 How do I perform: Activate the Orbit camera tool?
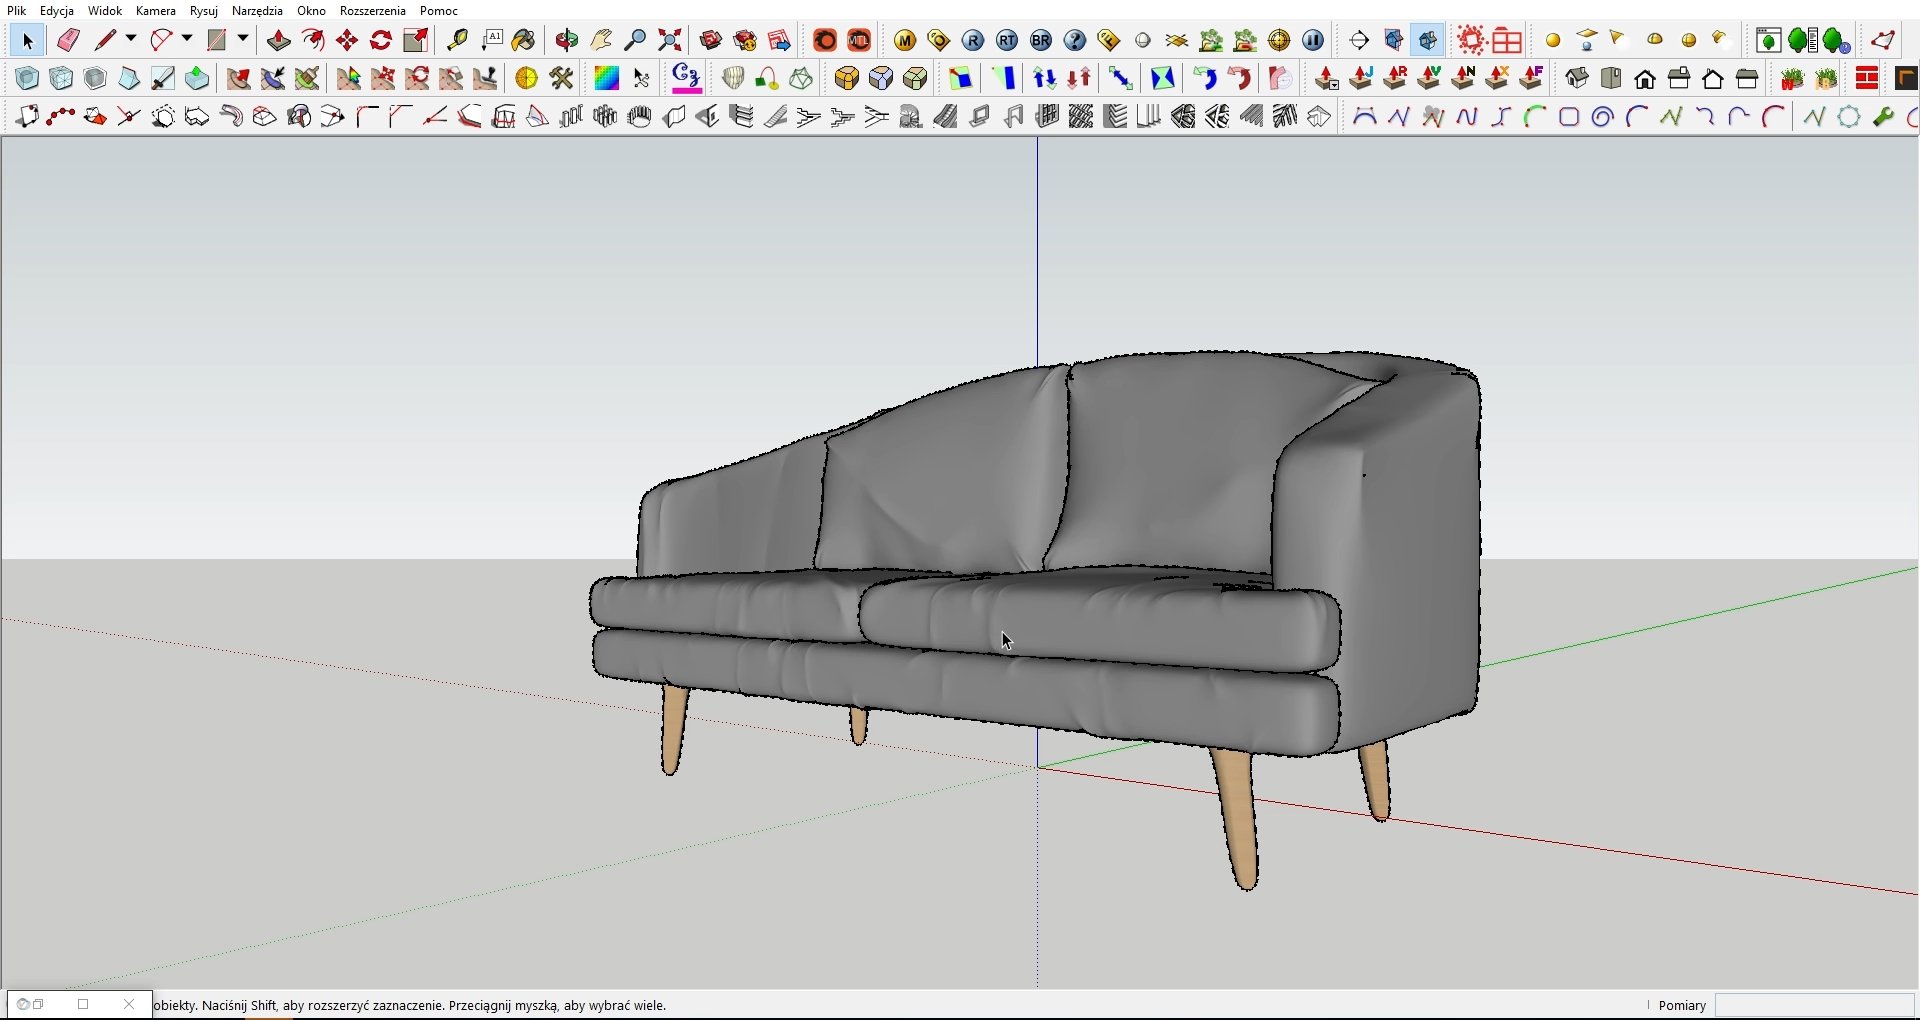click(567, 40)
